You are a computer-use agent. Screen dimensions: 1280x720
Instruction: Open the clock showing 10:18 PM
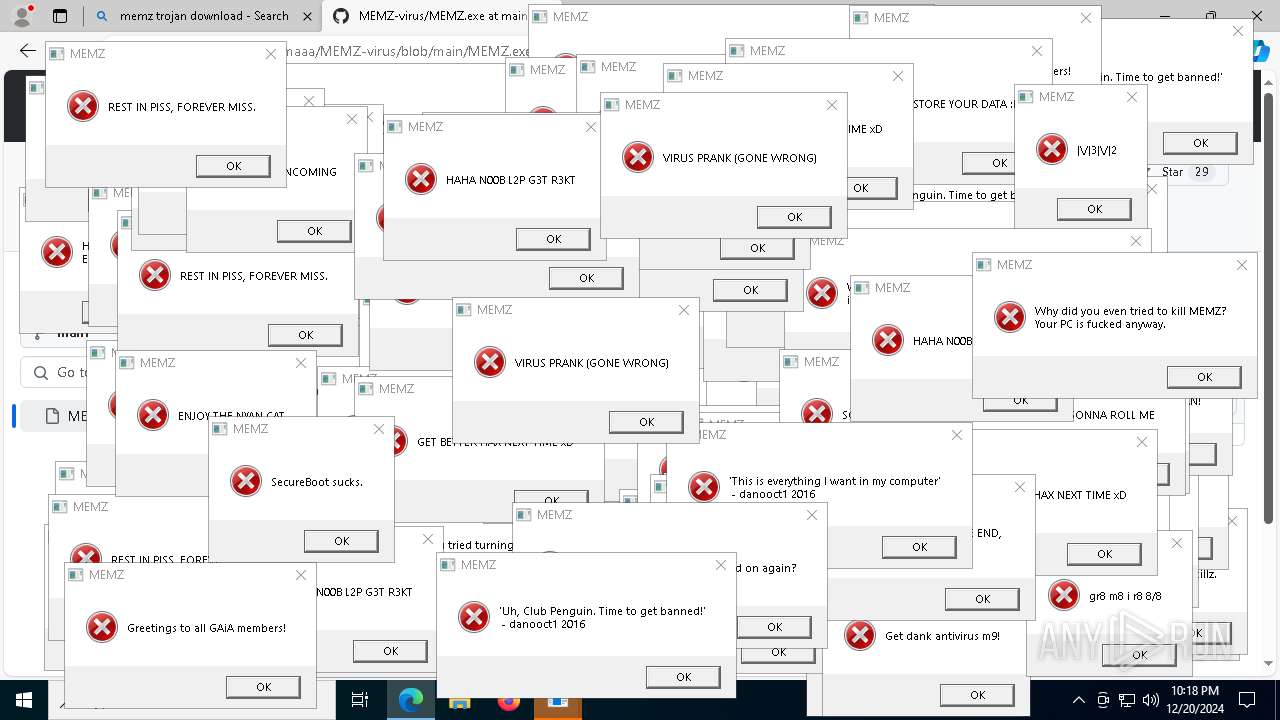[1194, 700]
